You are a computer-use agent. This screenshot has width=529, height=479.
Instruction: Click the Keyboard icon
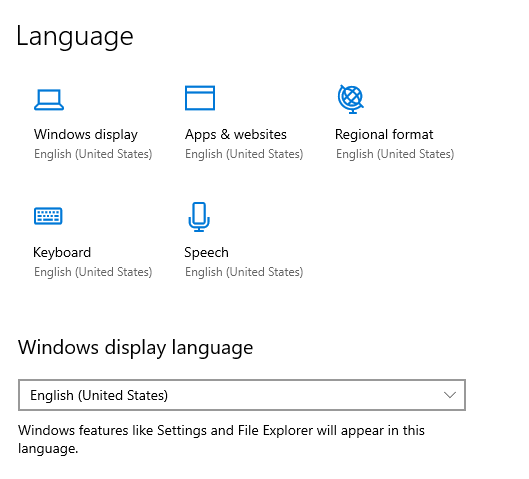click(x=48, y=216)
